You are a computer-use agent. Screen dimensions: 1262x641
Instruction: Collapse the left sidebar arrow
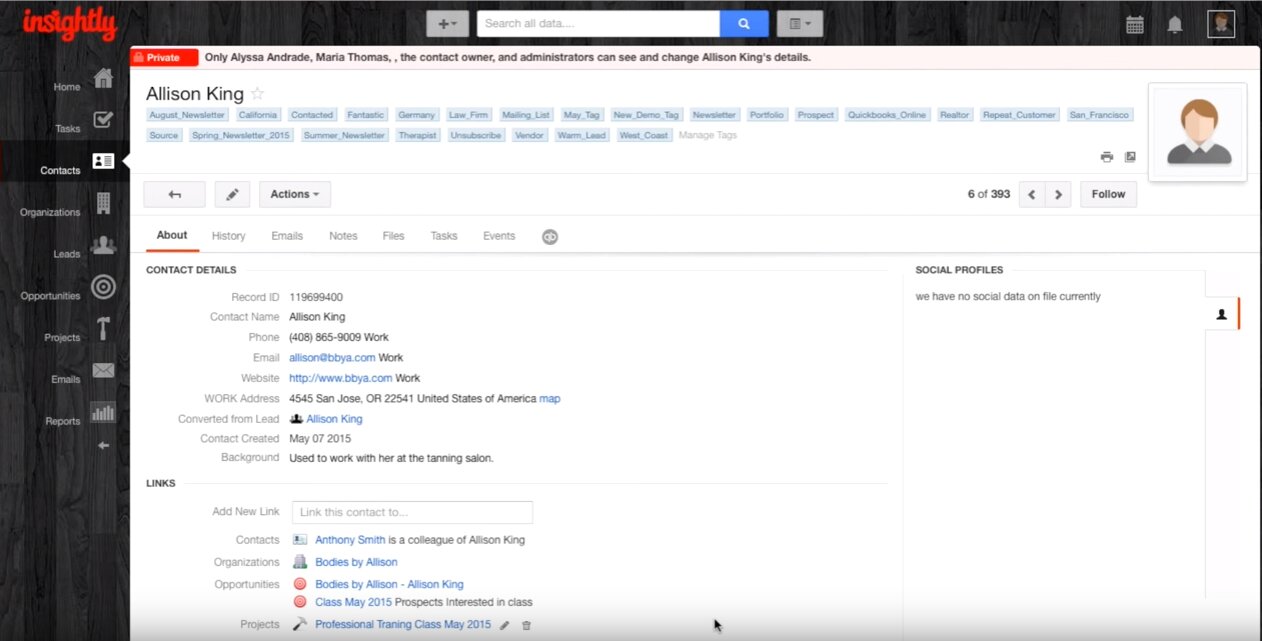point(103,445)
